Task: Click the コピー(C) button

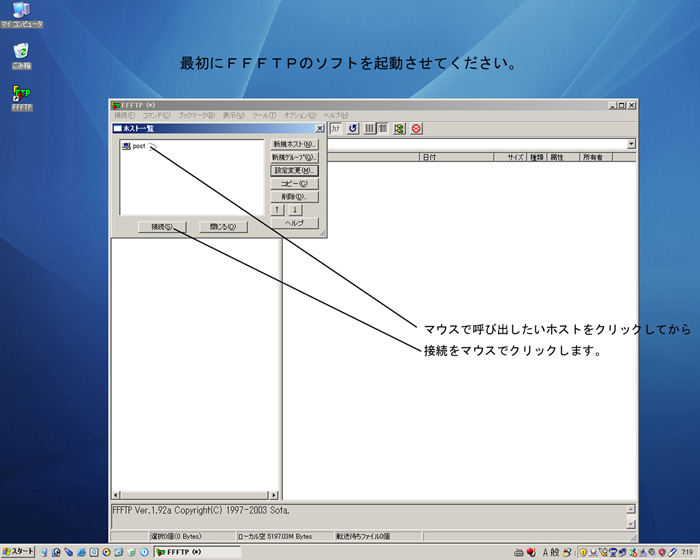Action: tap(295, 184)
